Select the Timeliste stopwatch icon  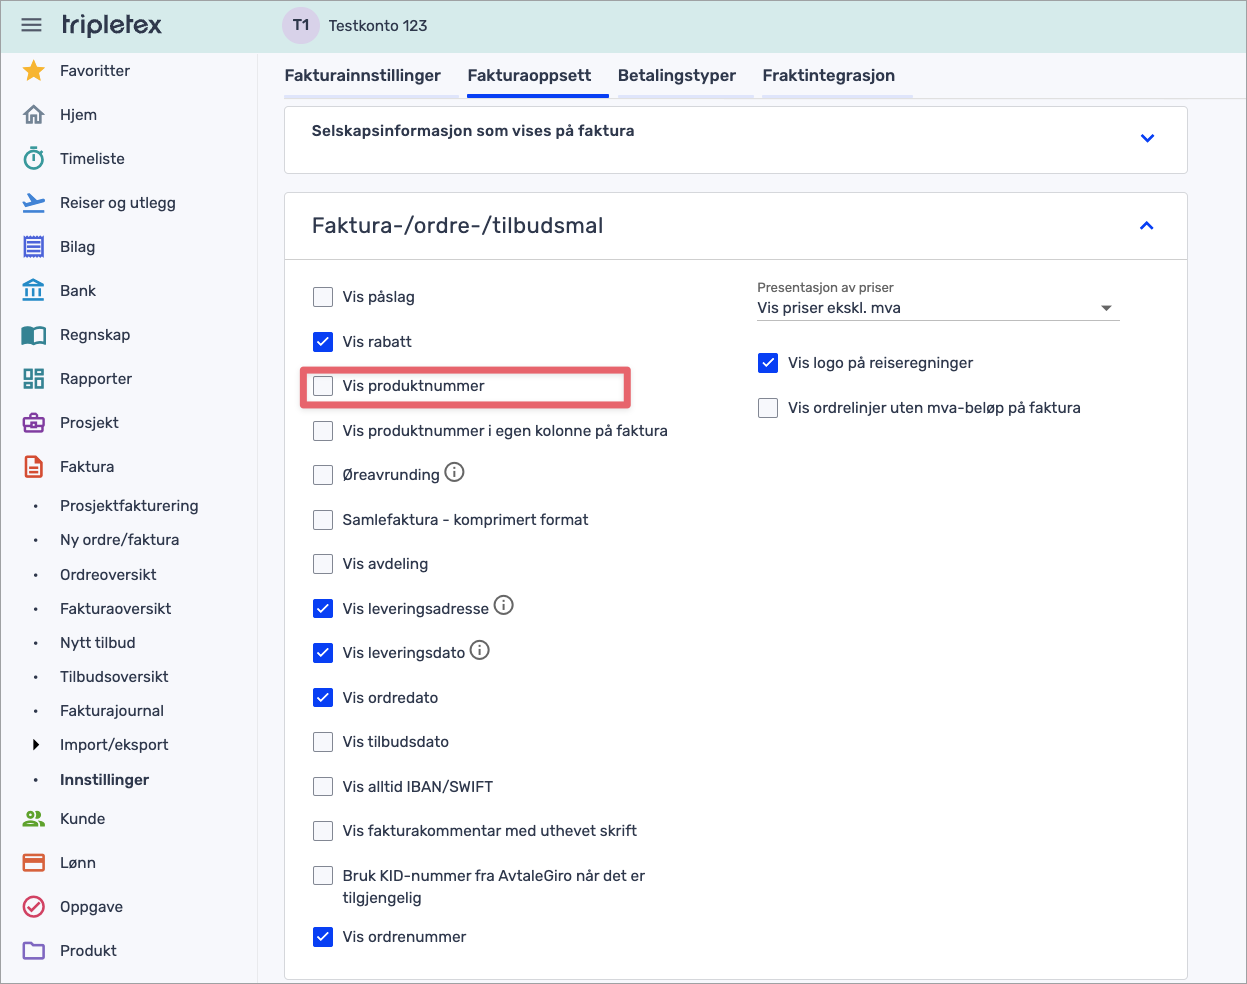[33, 158]
